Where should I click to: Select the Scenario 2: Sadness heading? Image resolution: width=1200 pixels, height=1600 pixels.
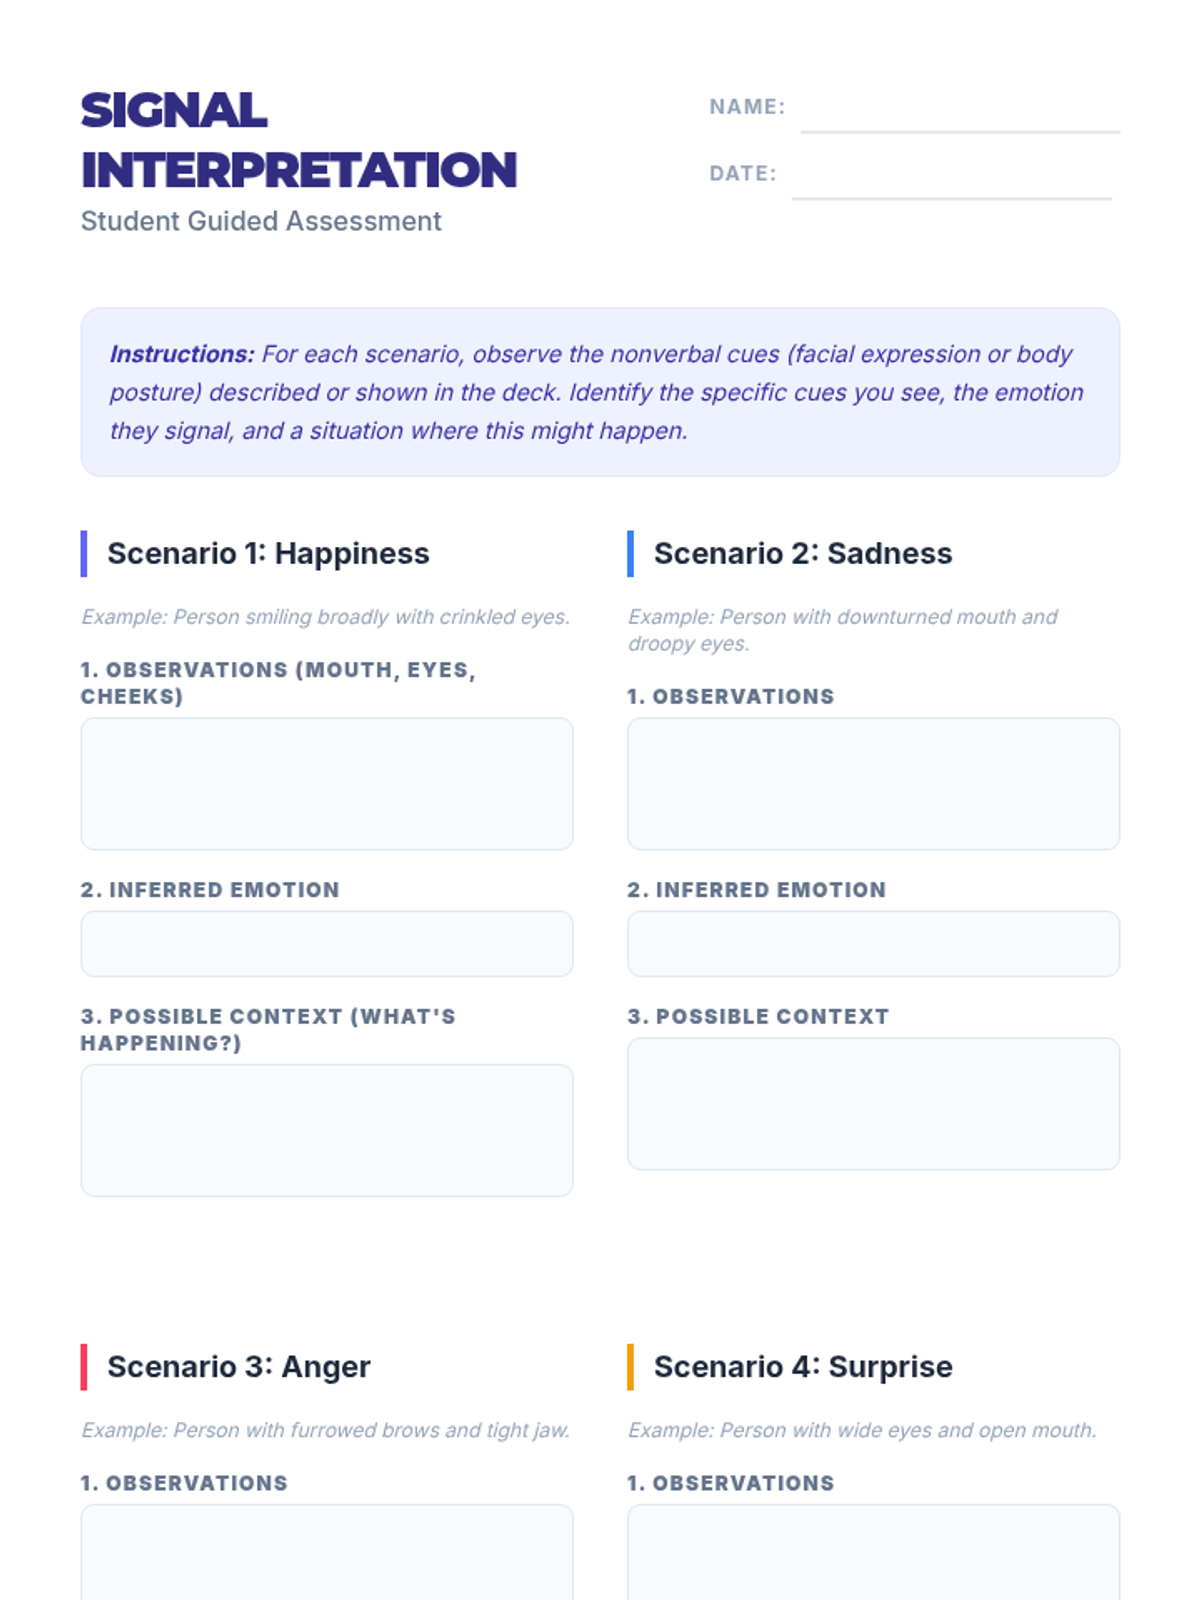(x=803, y=553)
